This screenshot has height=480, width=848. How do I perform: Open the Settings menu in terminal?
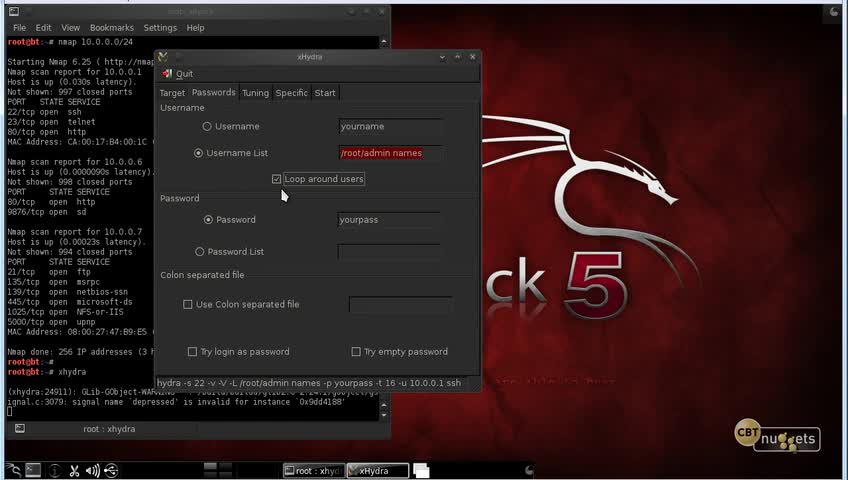click(160, 28)
